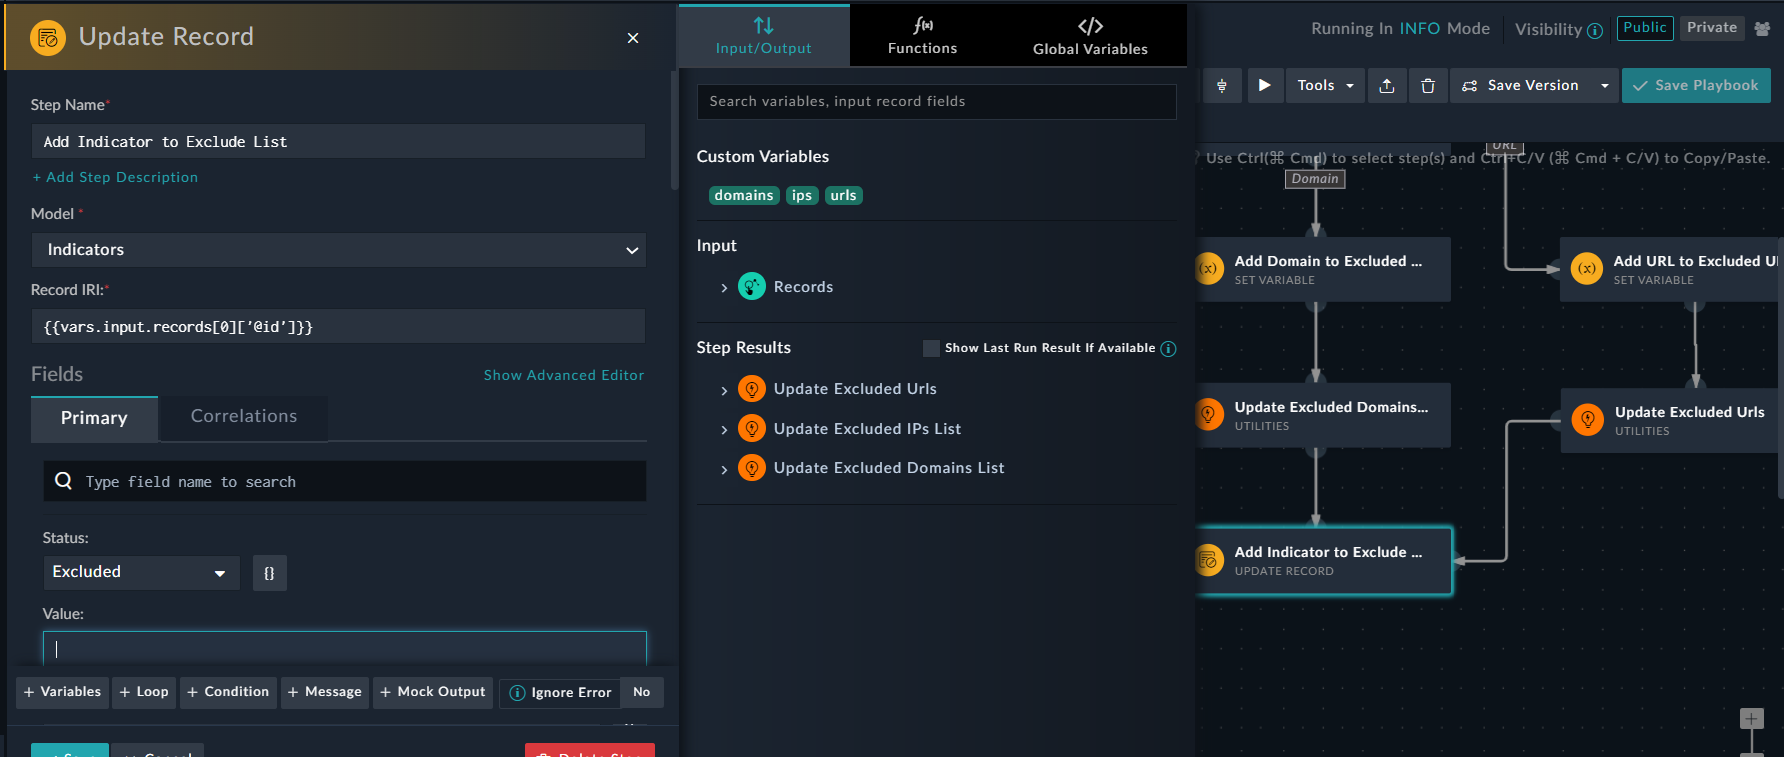Select the Add Domain to Excluded step node

1323,269
